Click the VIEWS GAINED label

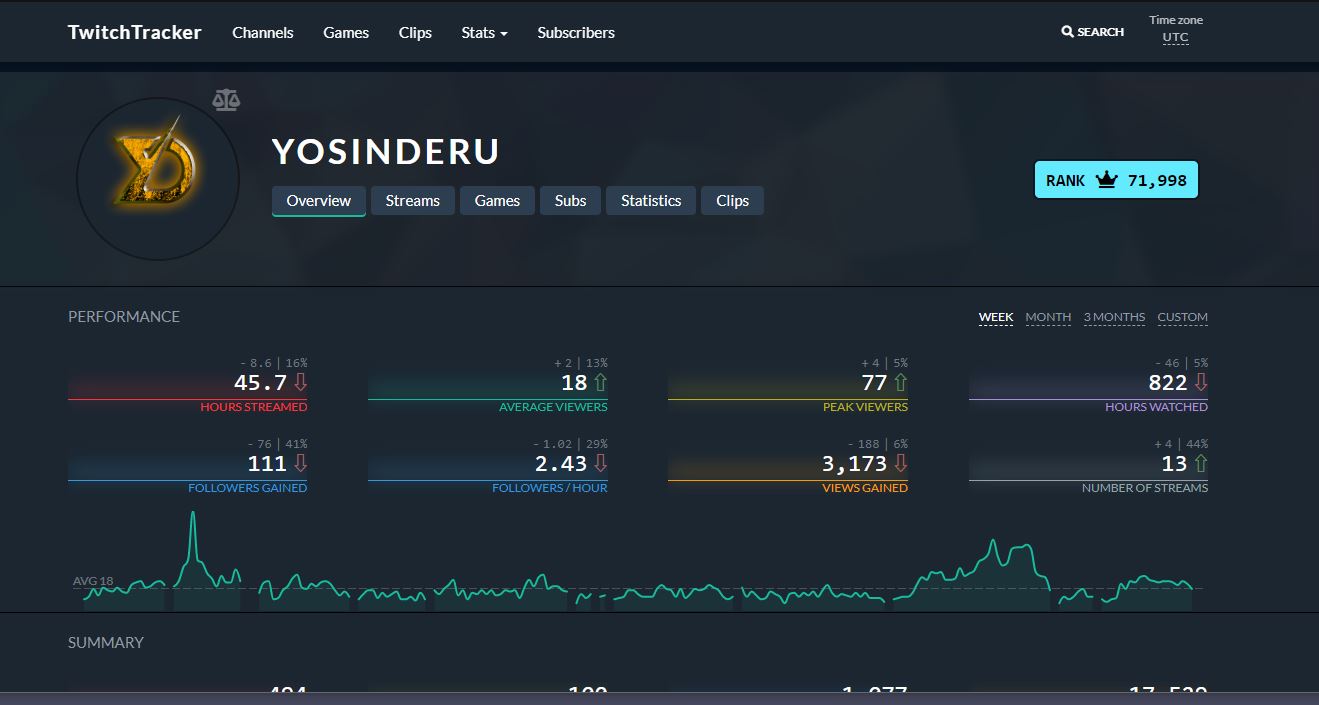(x=865, y=488)
